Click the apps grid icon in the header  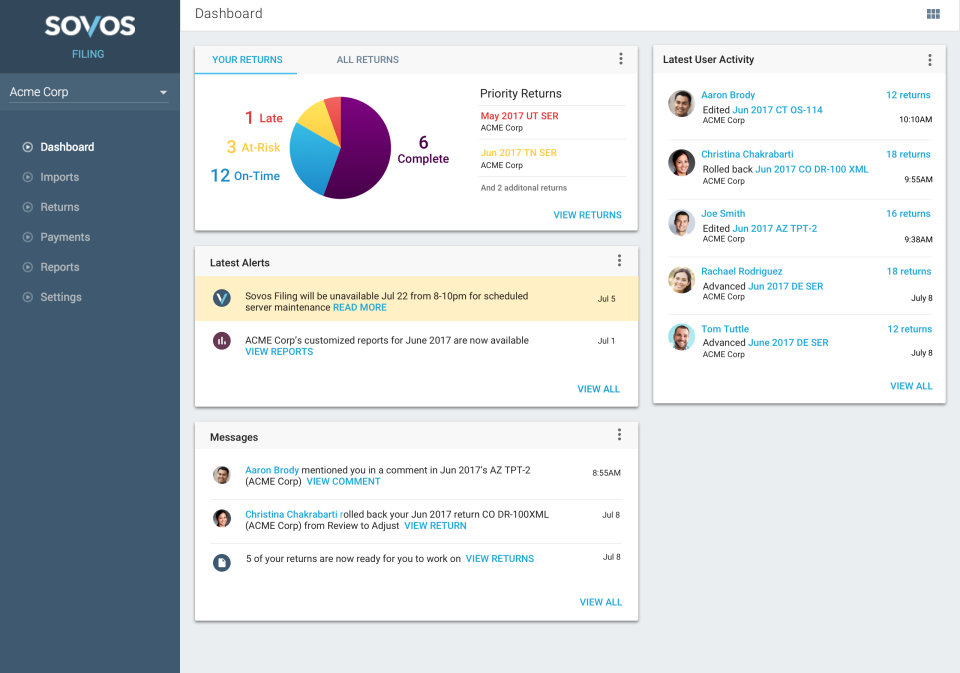point(933,13)
